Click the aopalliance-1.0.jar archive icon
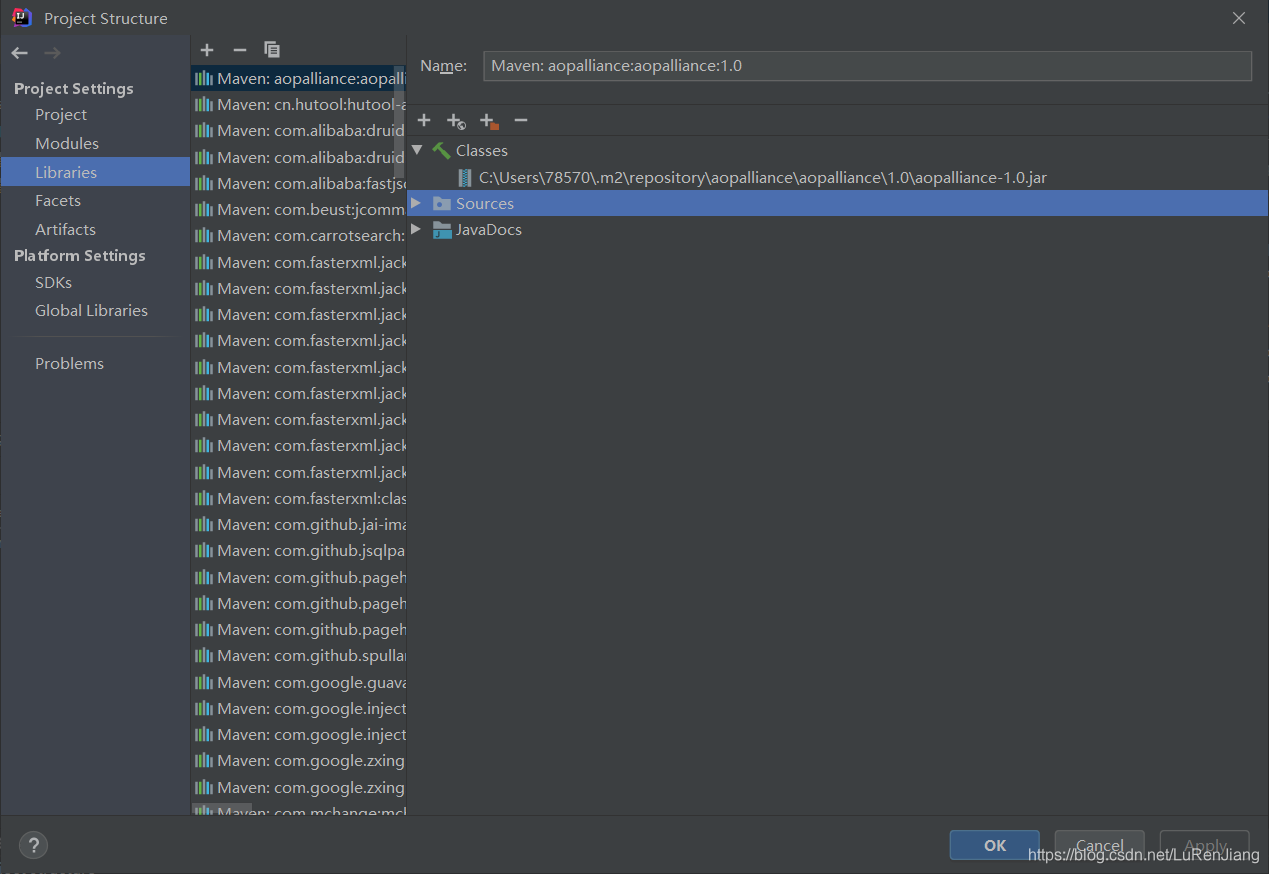The height and width of the screenshot is (874, 1269). [464, 177]
